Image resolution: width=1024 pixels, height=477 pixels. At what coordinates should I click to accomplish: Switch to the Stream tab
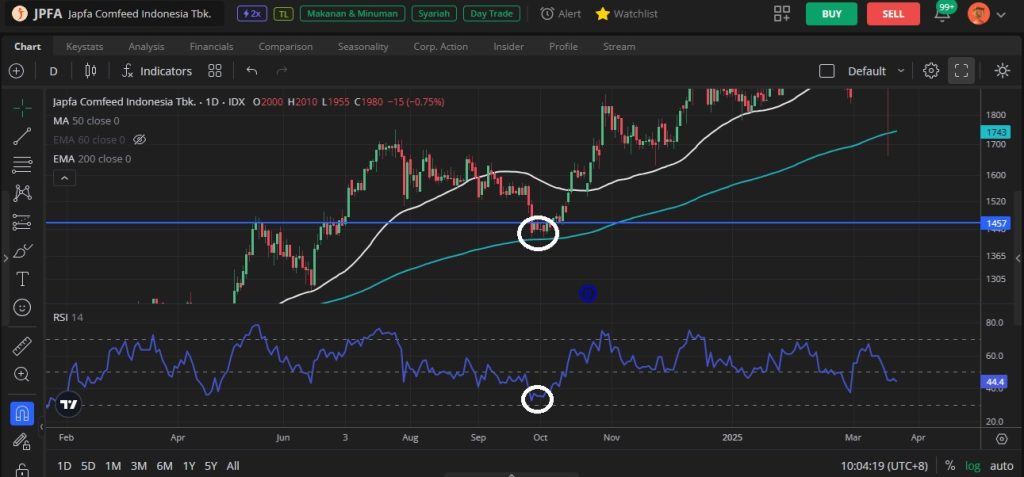[x=619, y=46]
